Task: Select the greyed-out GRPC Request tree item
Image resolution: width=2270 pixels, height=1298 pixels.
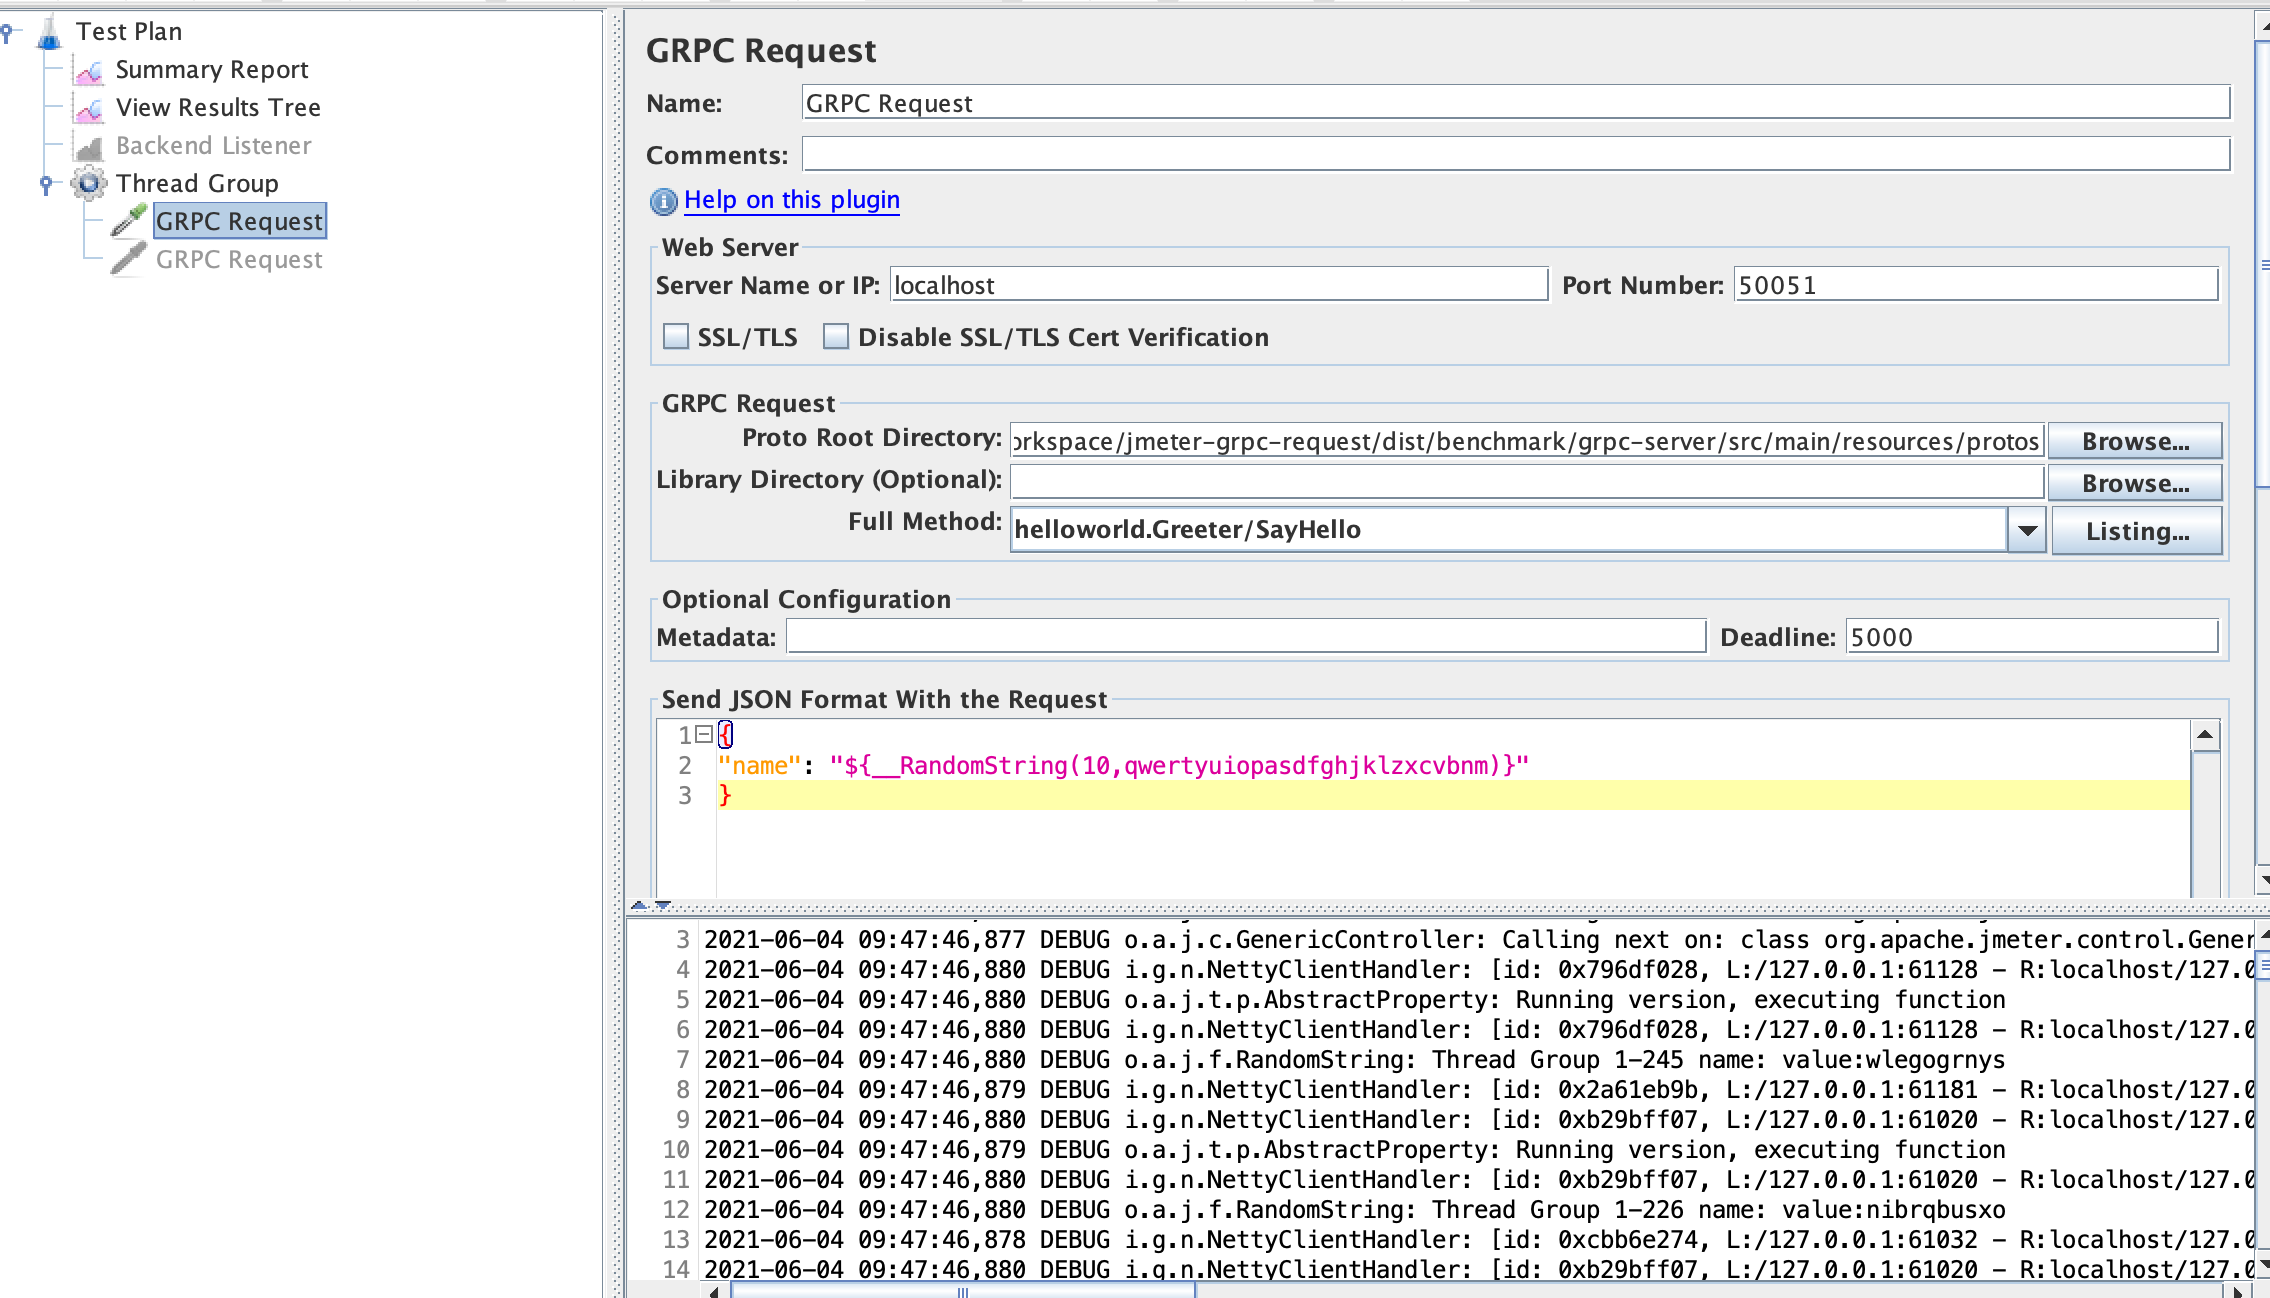Action: [239, 260]
